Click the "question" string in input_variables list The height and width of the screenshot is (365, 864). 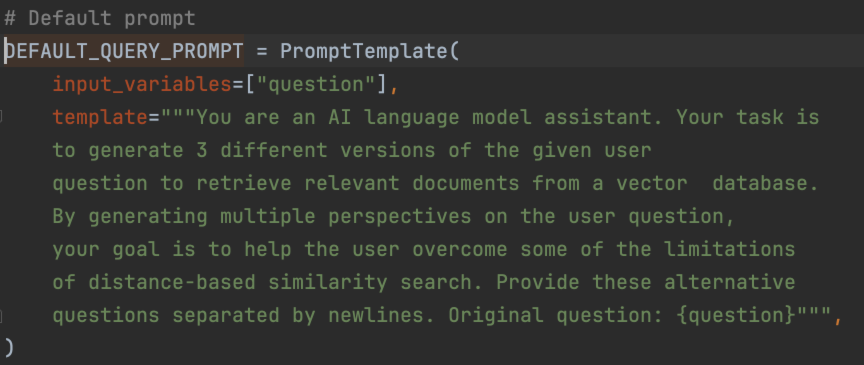[316, 84]
